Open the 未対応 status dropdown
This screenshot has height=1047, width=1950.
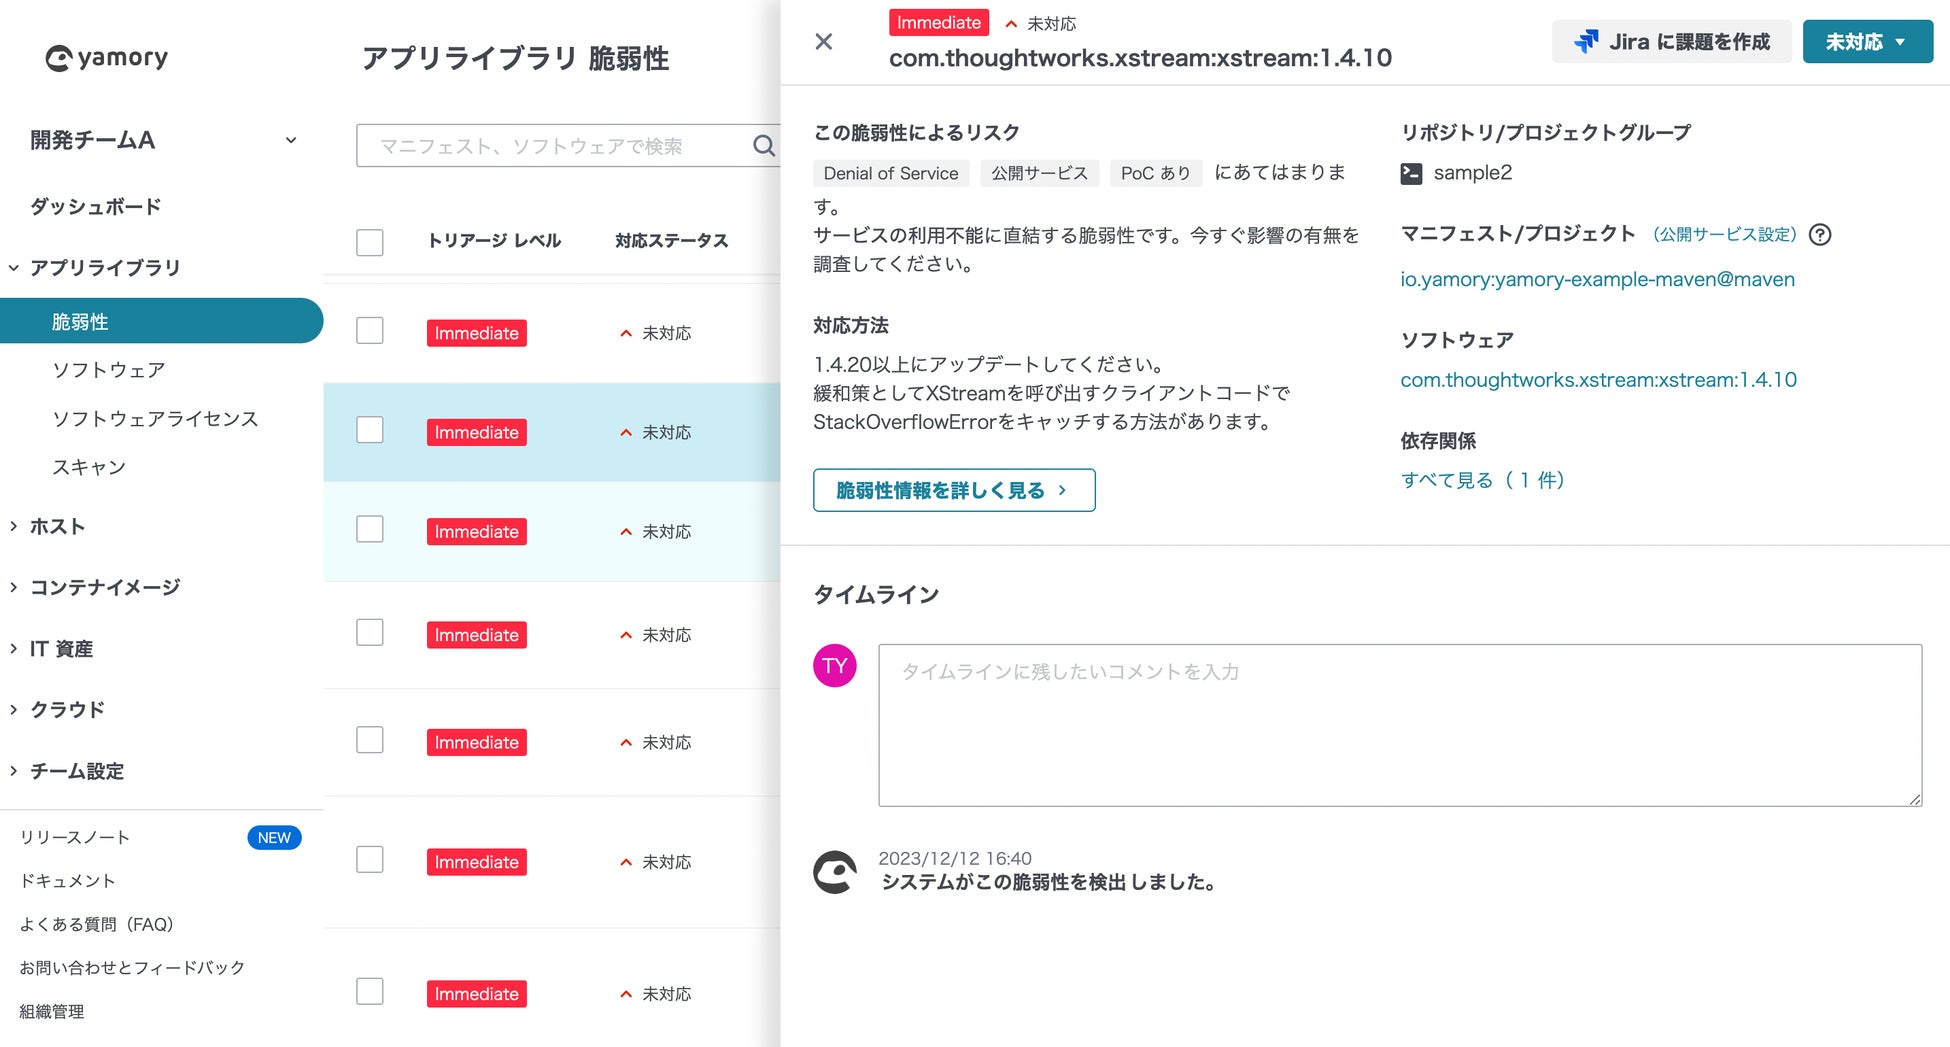click(1867, 42)
